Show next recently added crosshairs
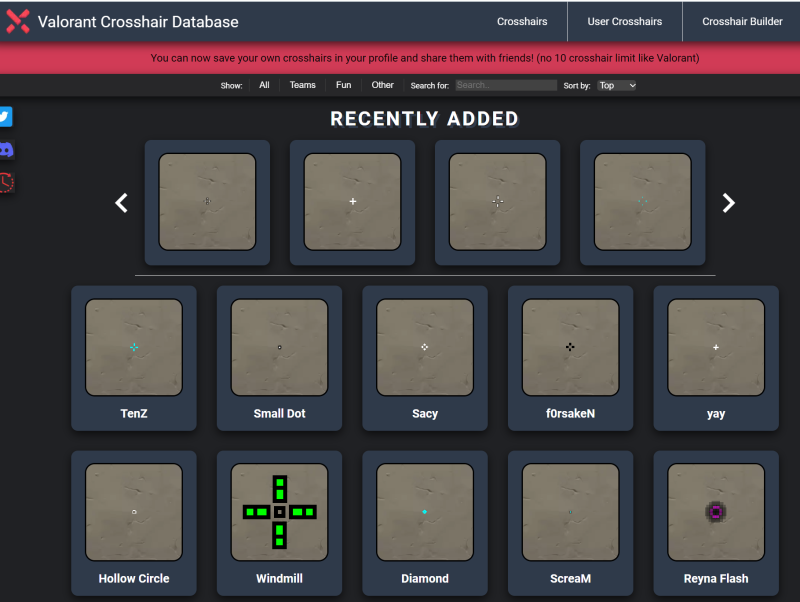The image size is (800, 602). [x=728, y=203]
